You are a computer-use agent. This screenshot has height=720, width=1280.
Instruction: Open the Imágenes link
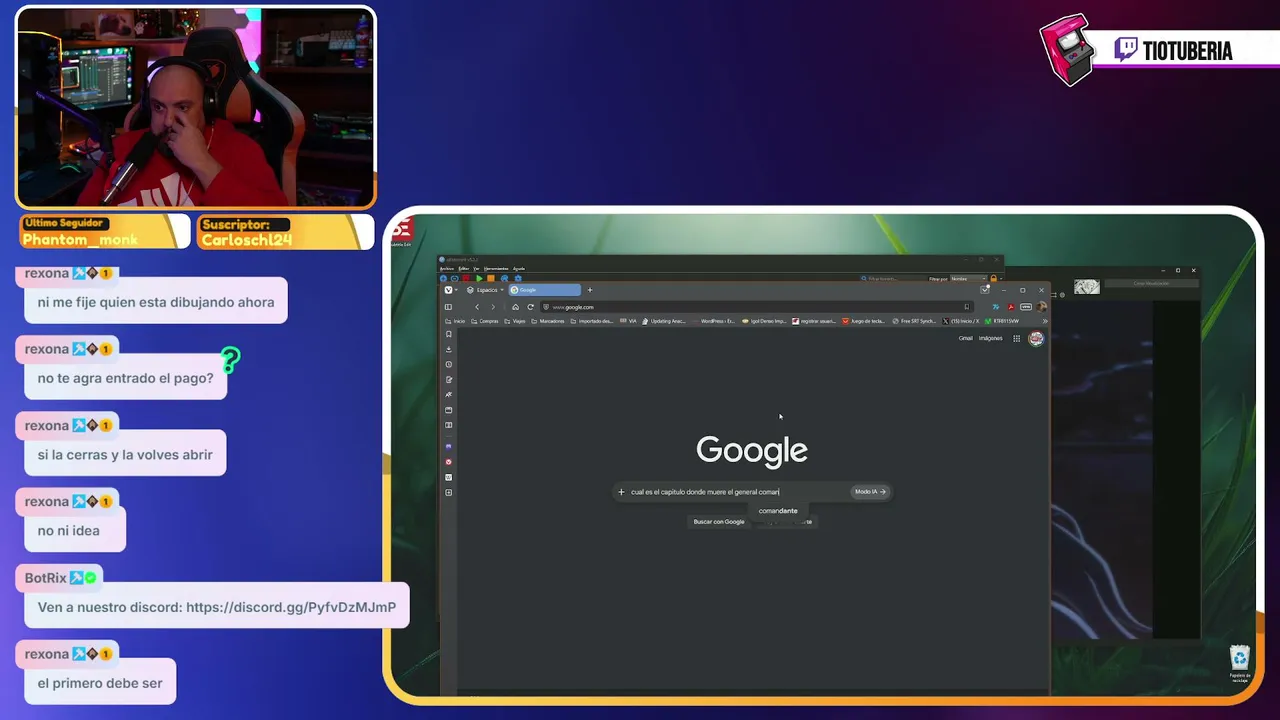tap(990, 338)
